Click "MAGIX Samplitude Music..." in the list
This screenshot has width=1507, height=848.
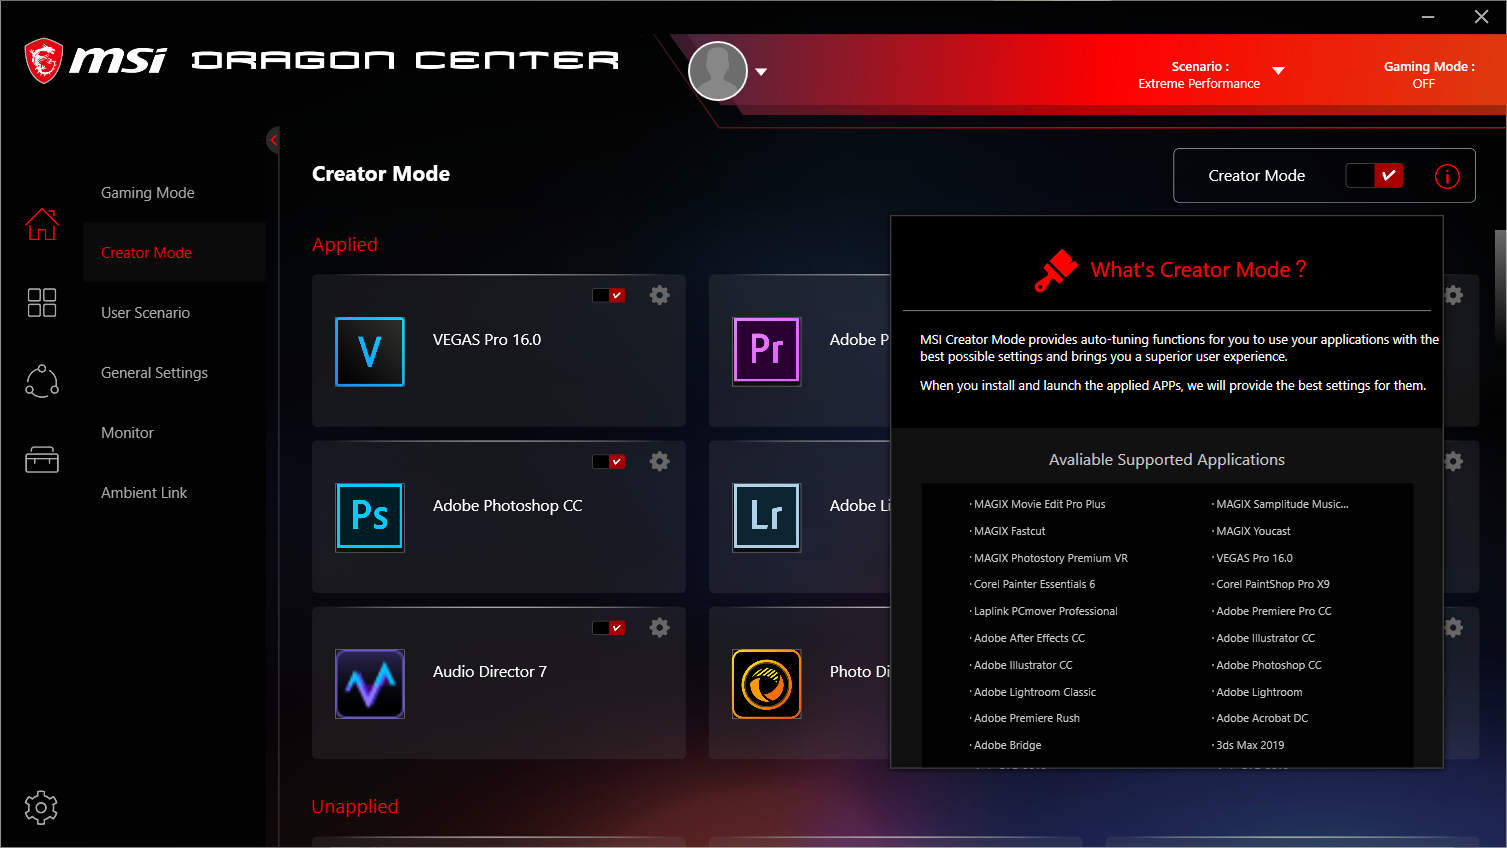[x=1282, y=505]
